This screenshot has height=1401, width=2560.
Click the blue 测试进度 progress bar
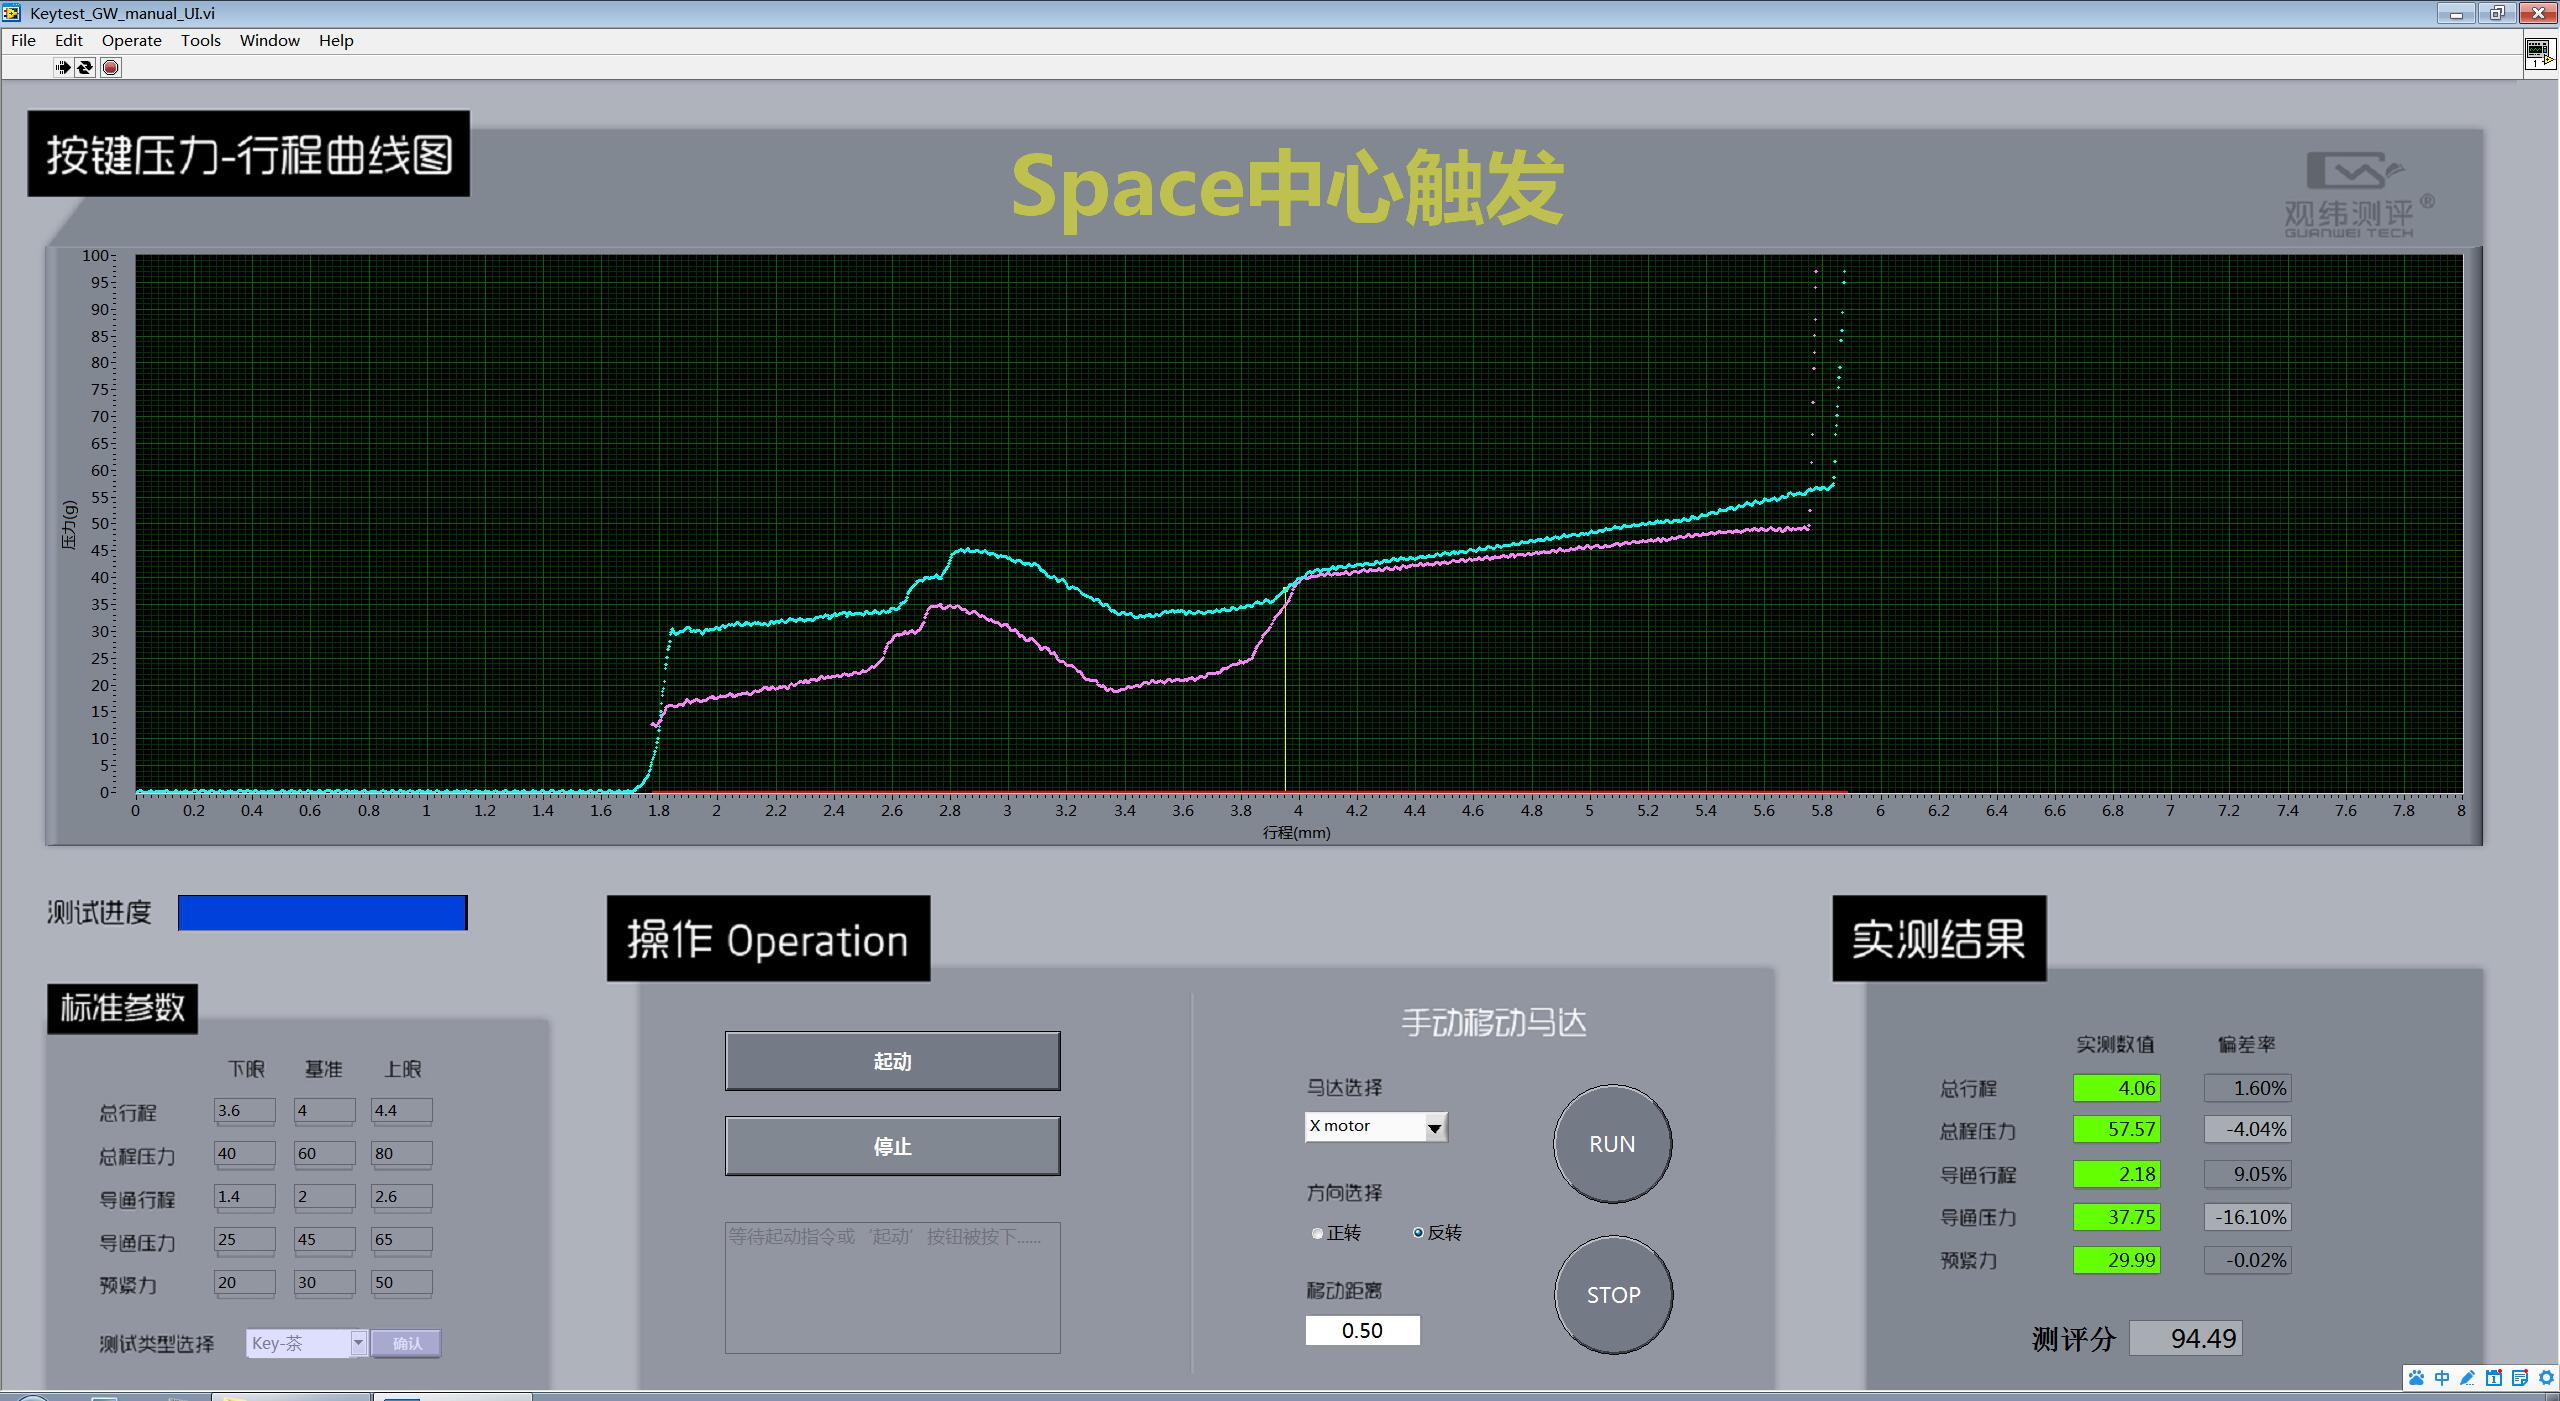click(x=322, y=912)
